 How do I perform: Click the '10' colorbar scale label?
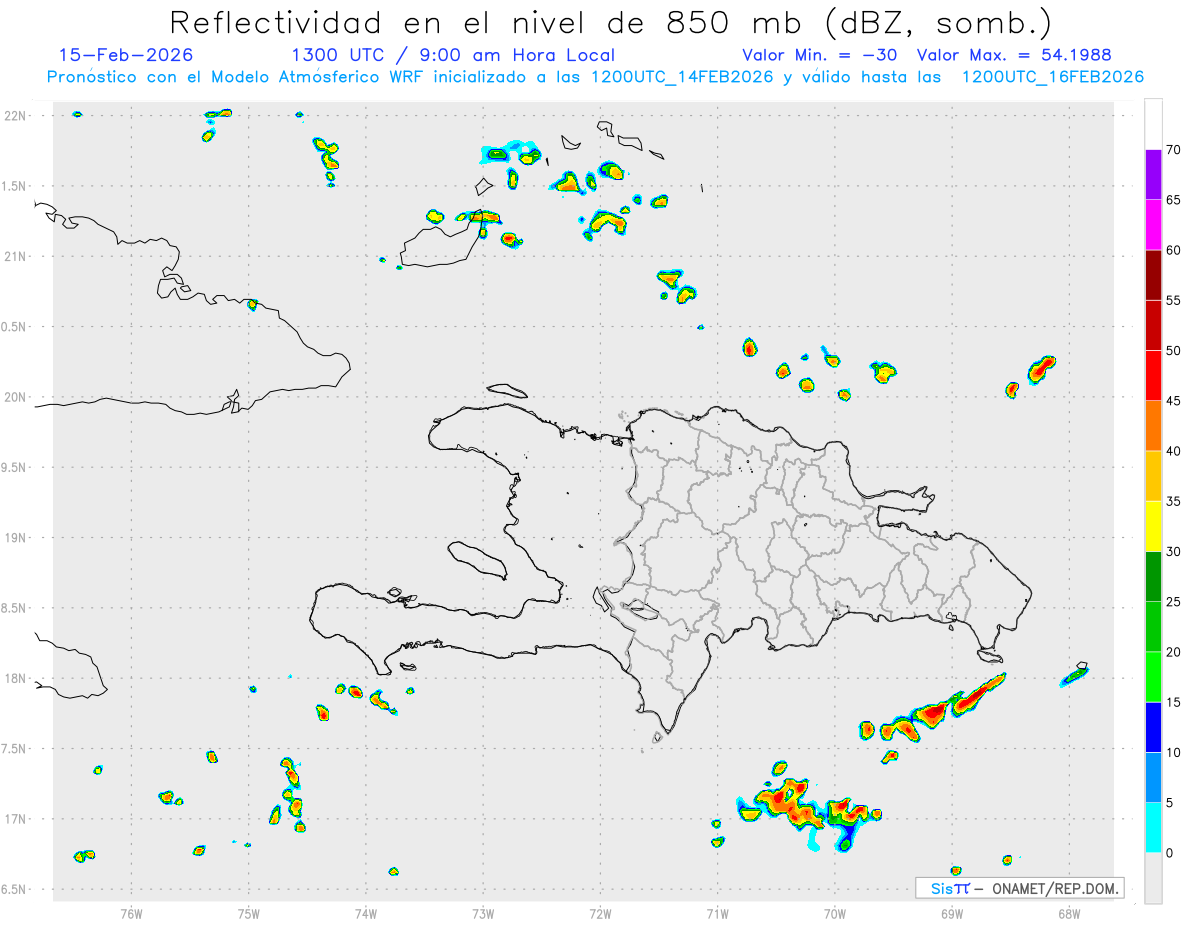click(1174, 752)
